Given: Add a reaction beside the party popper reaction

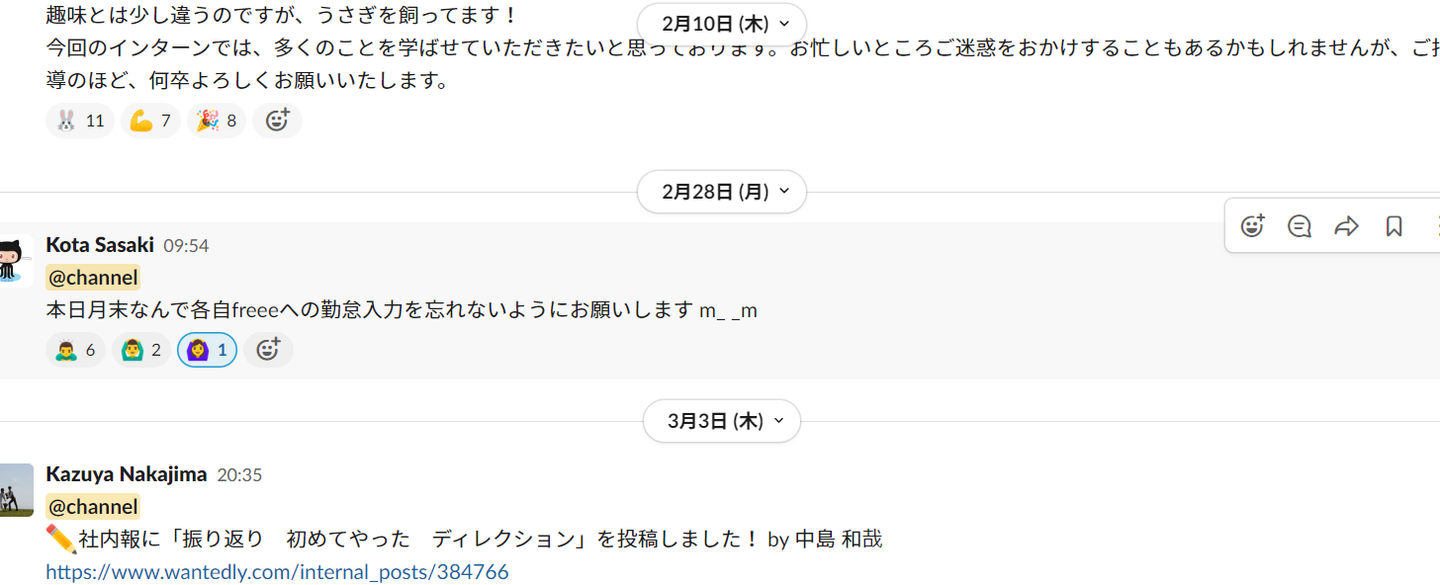Looking at the screenshot, I should pyautogui.click(x=277, y=121).
